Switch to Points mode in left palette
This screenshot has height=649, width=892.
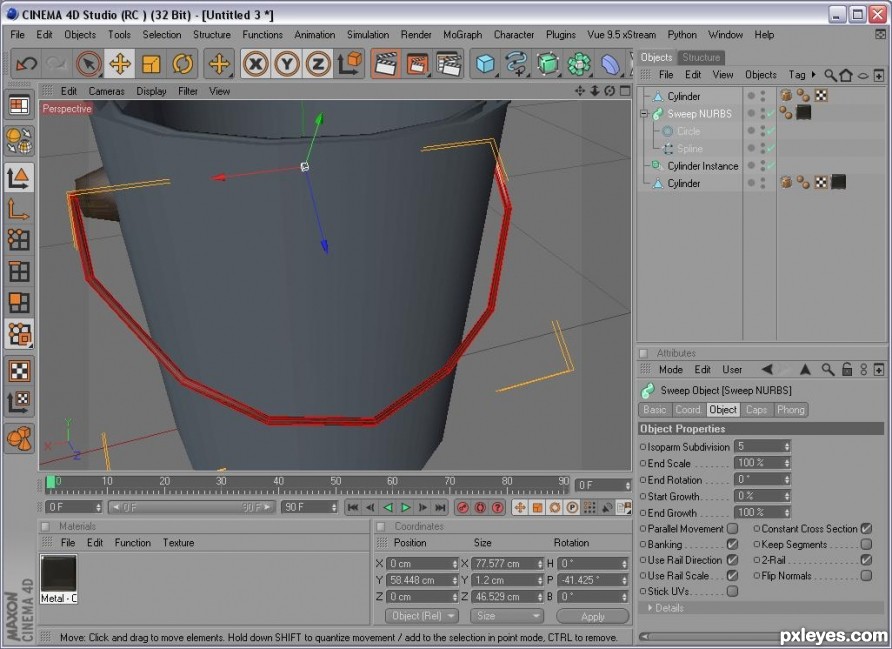point(19,241)
